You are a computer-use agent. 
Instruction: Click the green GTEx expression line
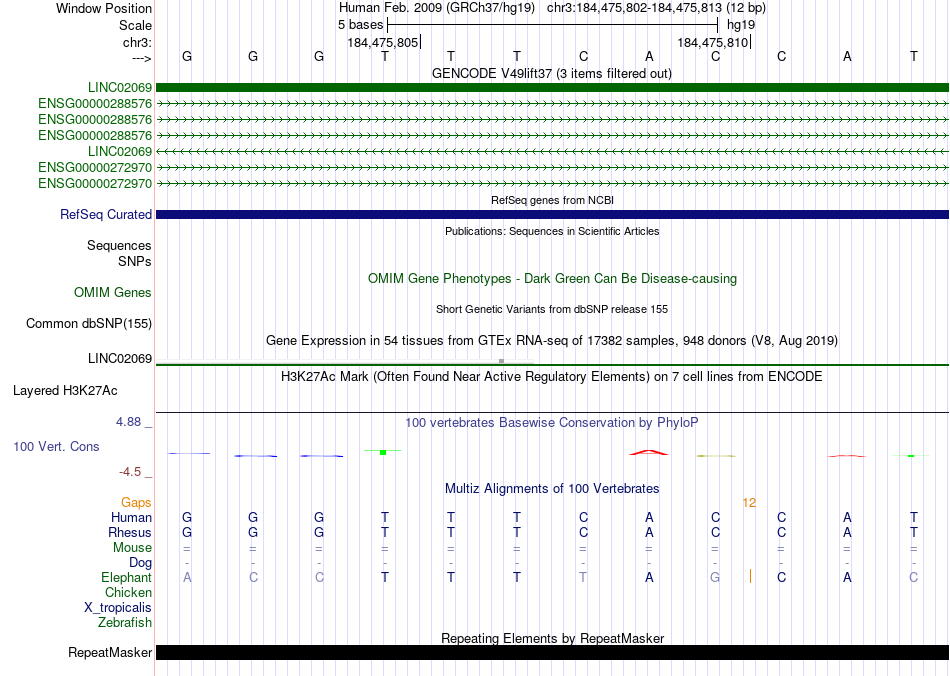552,365
